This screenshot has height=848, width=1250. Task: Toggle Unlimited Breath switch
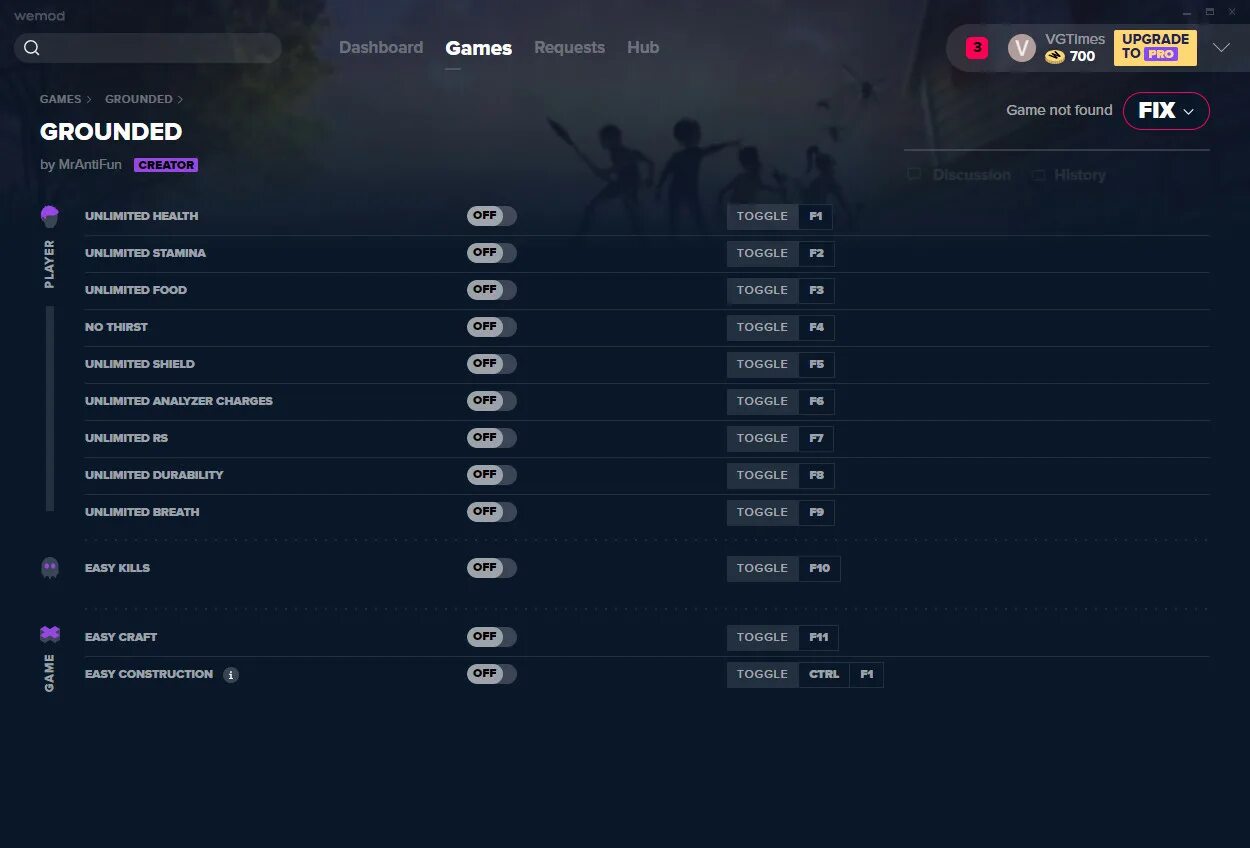(x=492, y=512)
